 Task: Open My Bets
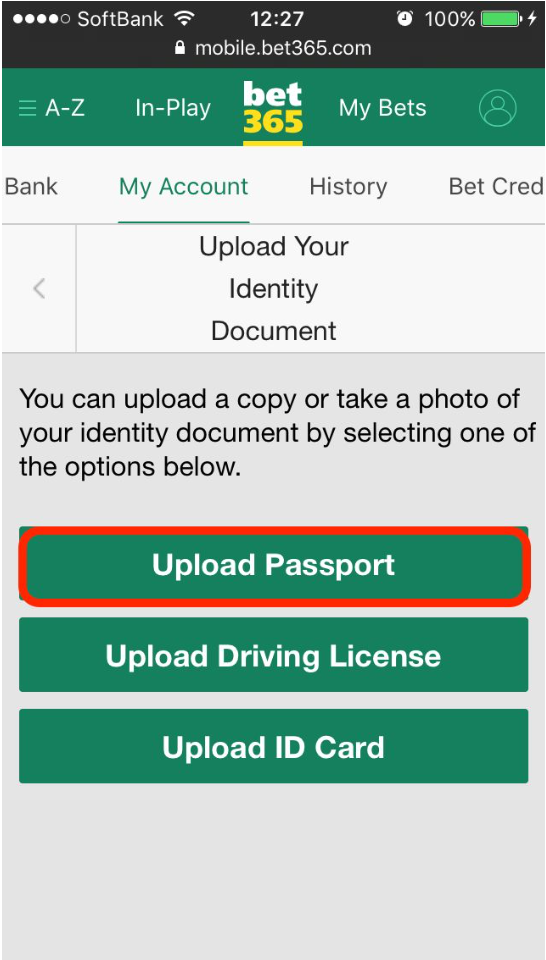(383, 108)
